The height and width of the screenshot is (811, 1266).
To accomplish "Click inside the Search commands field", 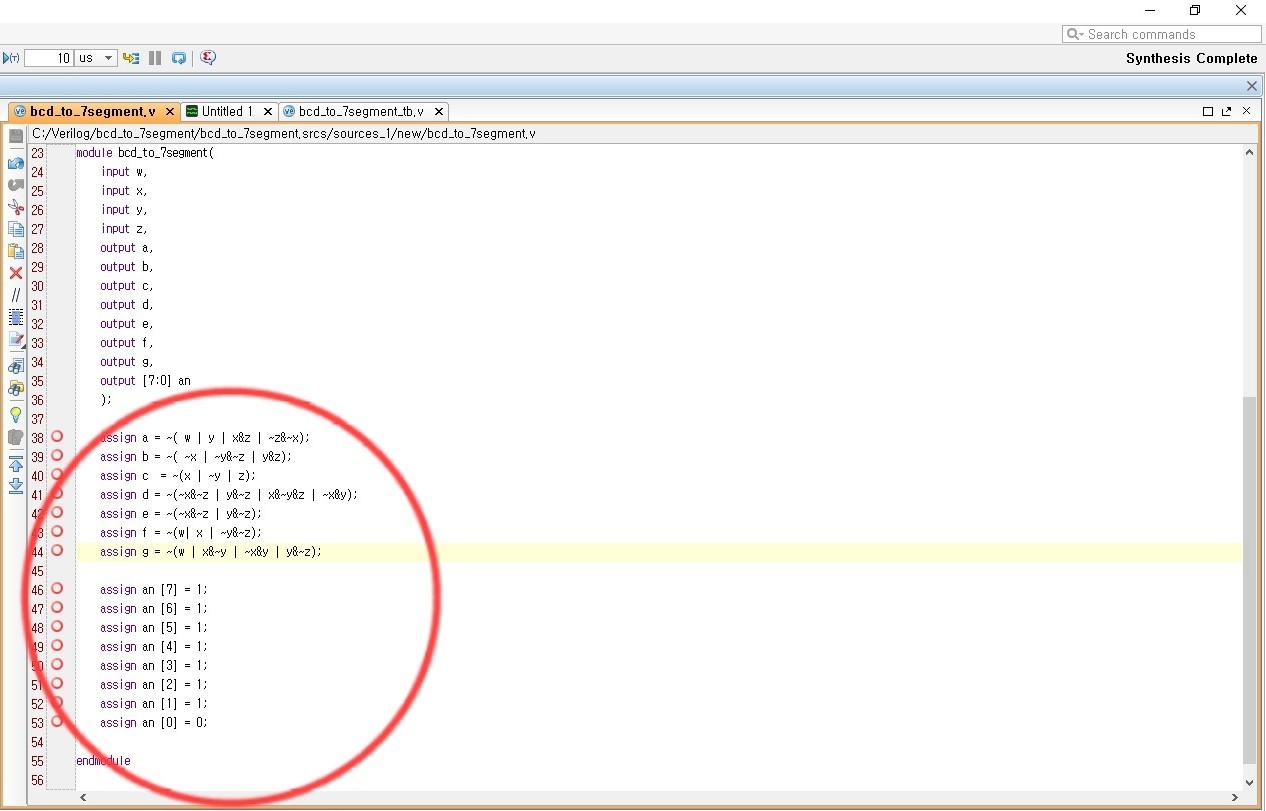I will coord(1160,33).
